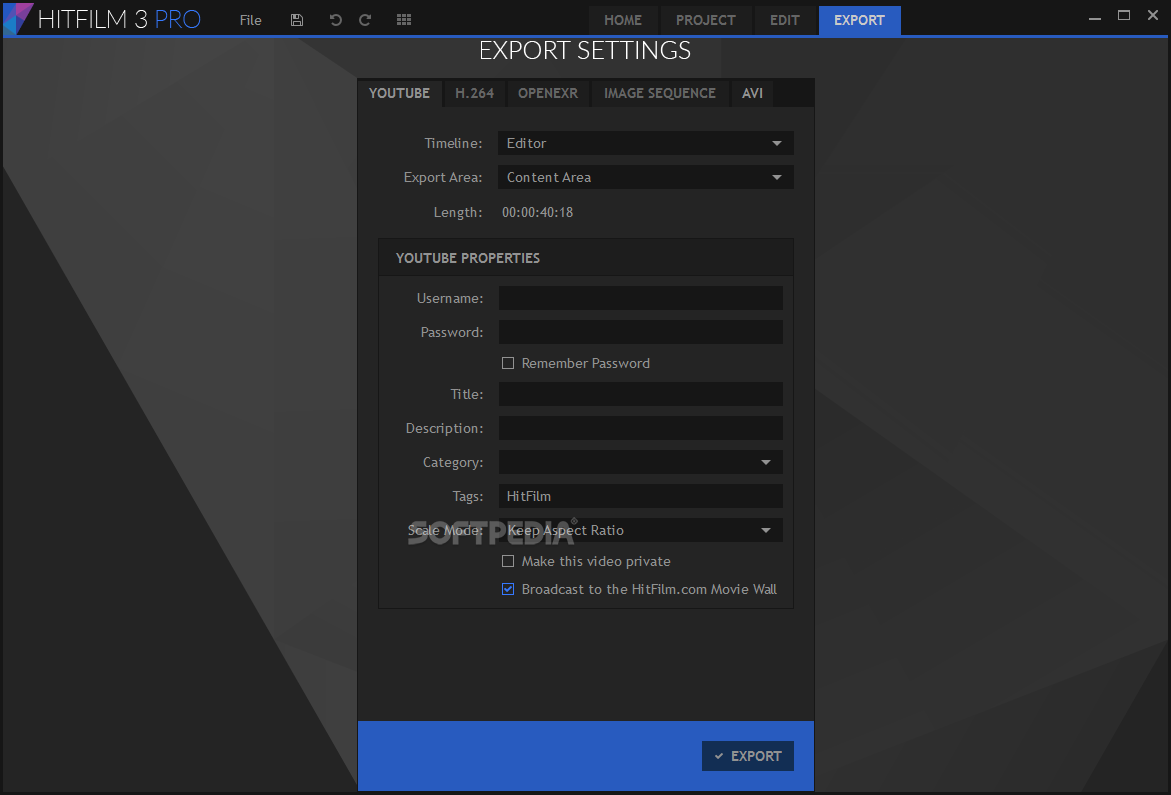Open the File menu
Image resolution: width=1171 pixels, height=795 pixels.
pyautogui.click(x=250, y=20)
